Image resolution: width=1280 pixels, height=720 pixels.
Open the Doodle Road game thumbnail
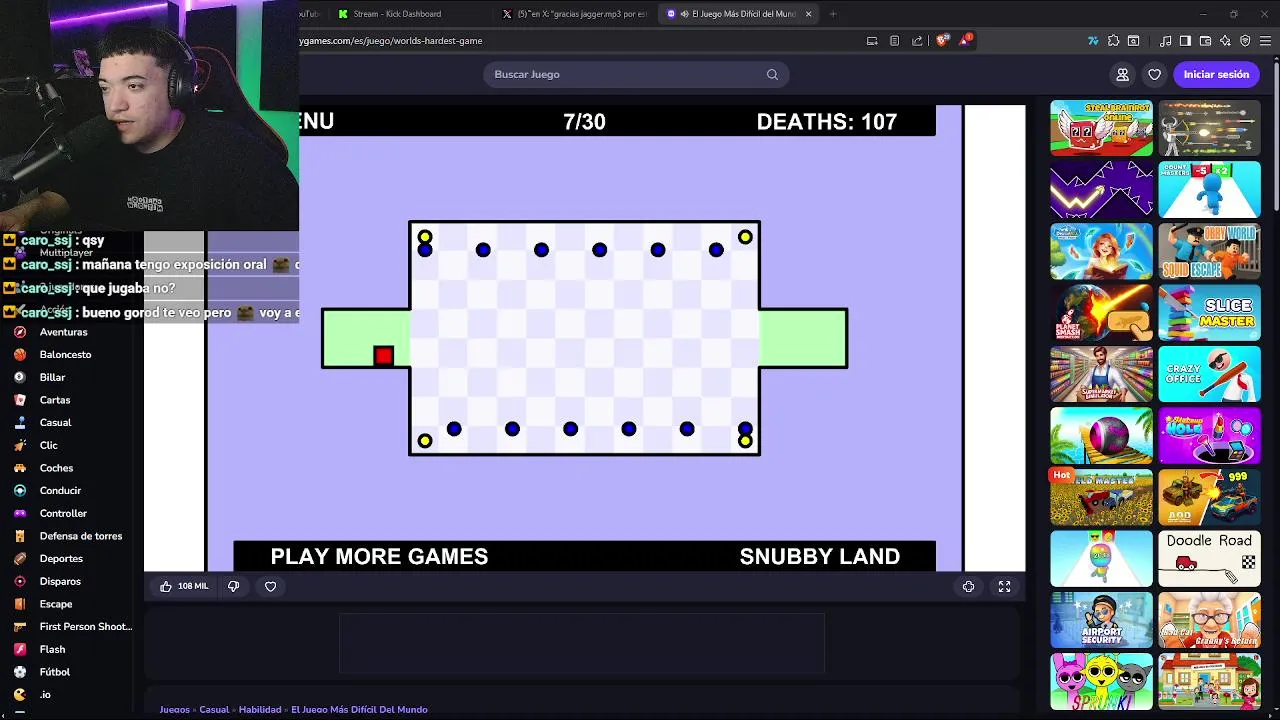coord(1209,558)
